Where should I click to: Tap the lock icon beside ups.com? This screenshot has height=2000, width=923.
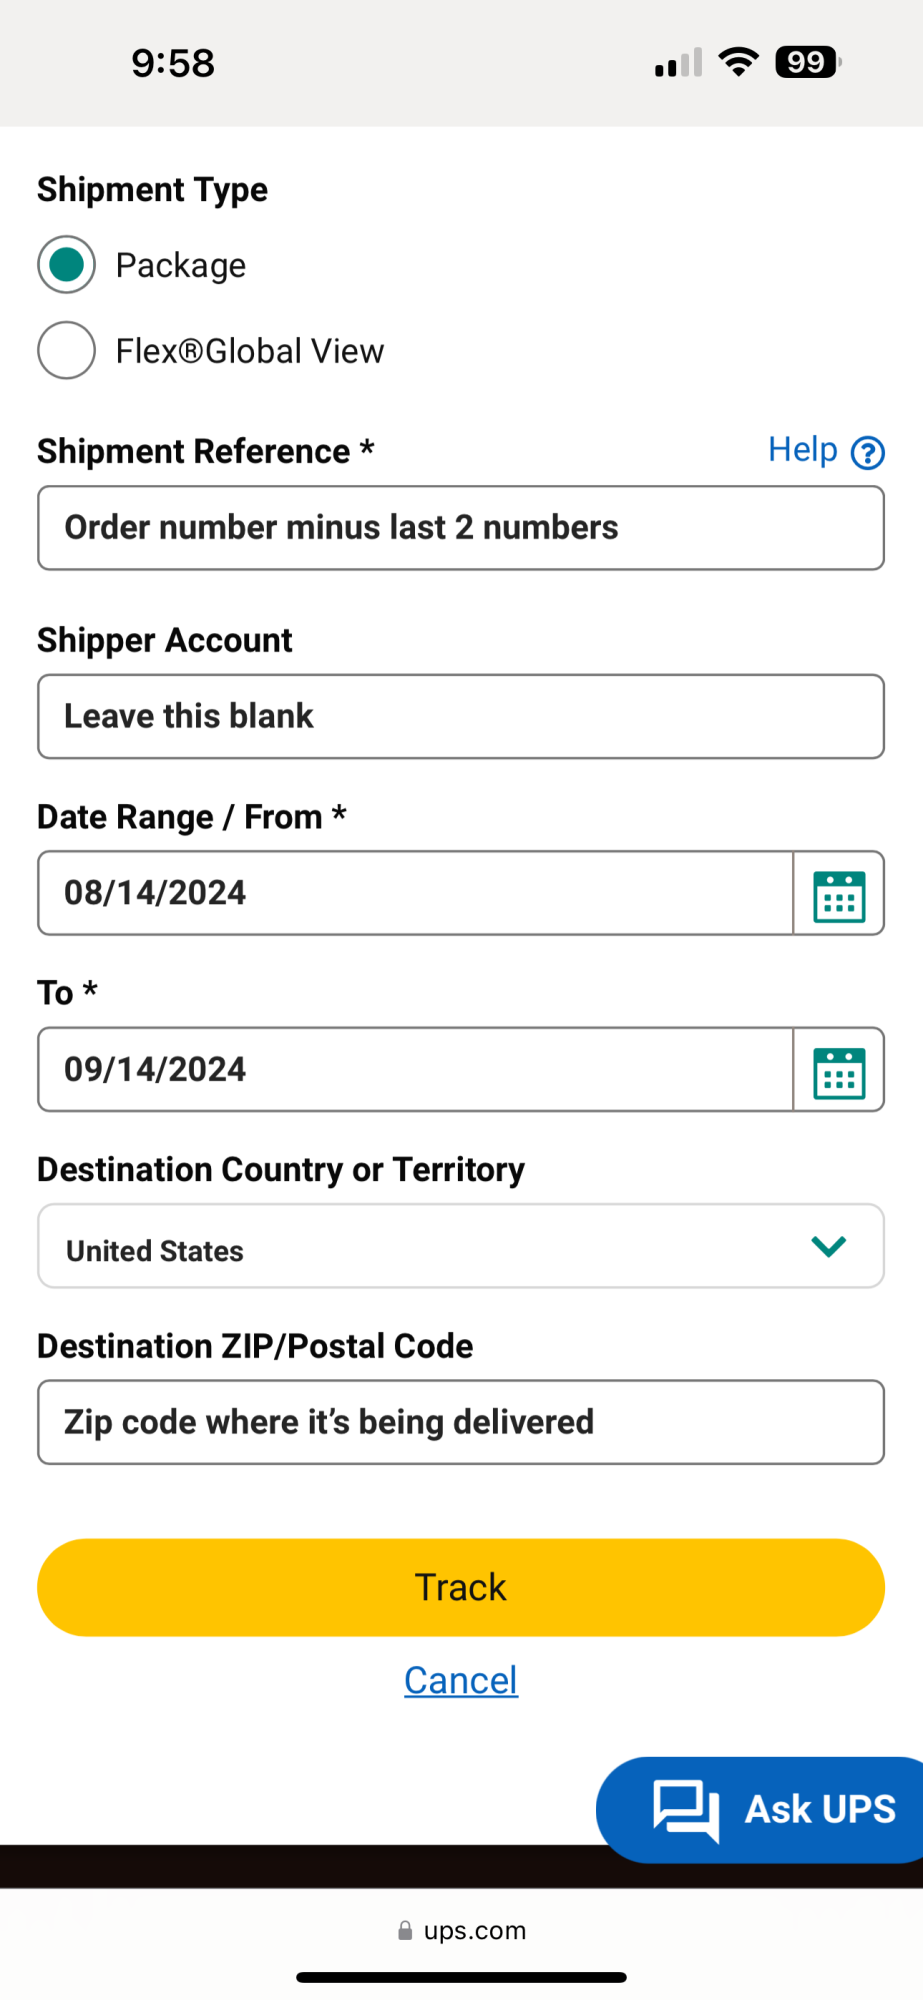point(405,1930)
